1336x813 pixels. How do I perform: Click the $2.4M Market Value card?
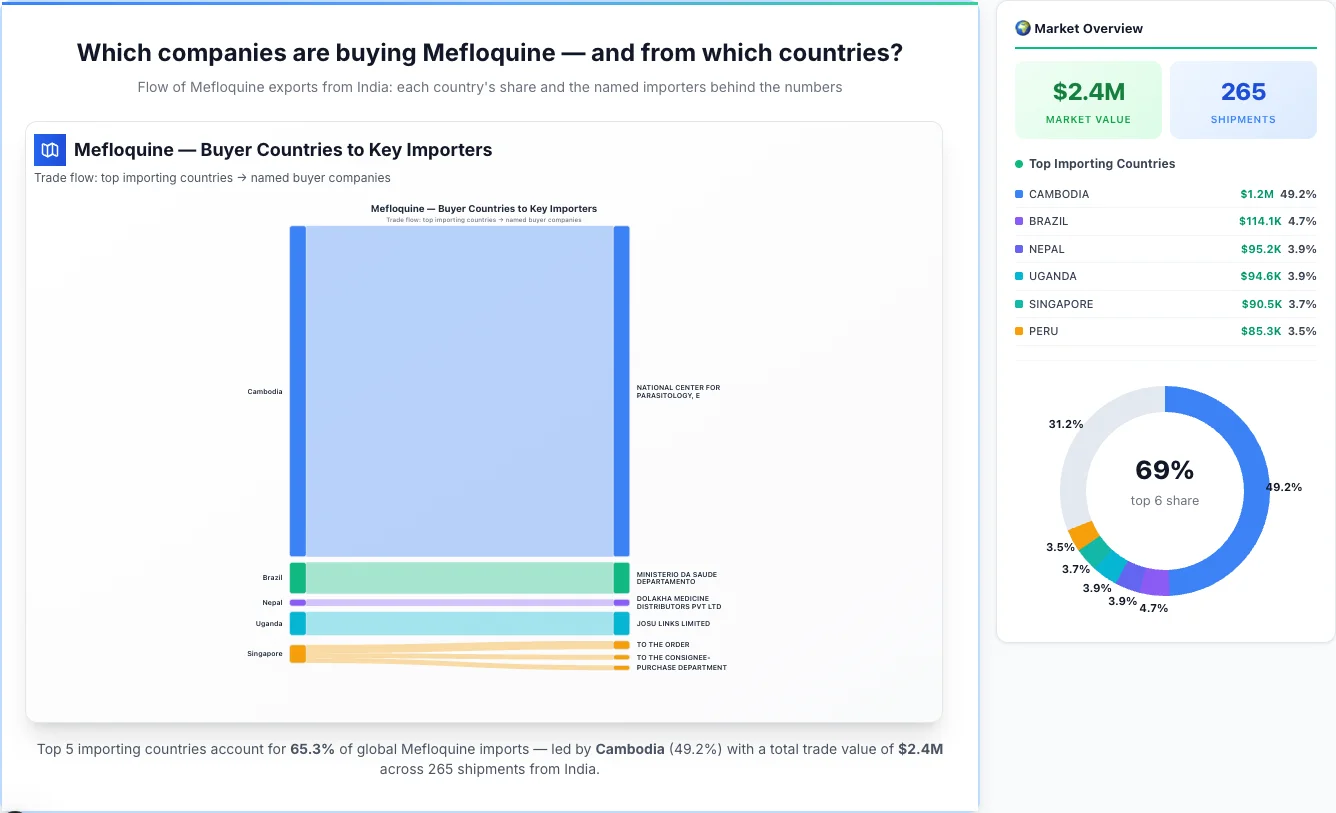(1088, 98)
